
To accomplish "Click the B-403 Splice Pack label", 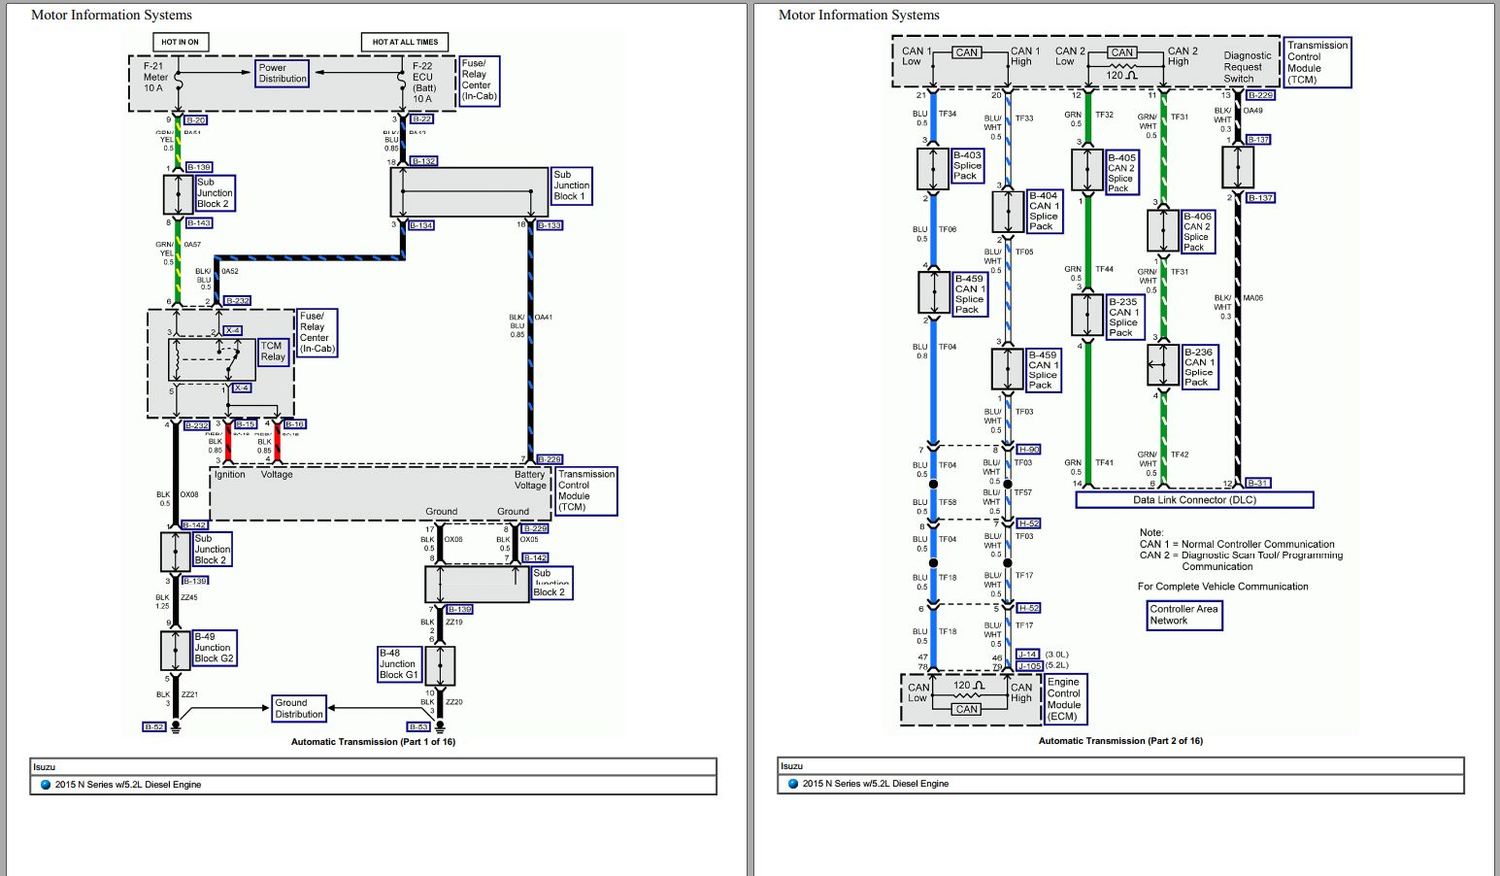I will 967,166.
